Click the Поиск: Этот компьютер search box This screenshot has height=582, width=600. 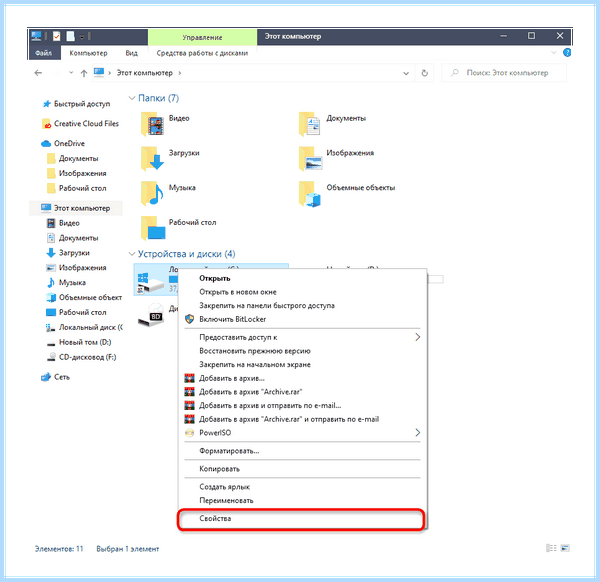504,73
